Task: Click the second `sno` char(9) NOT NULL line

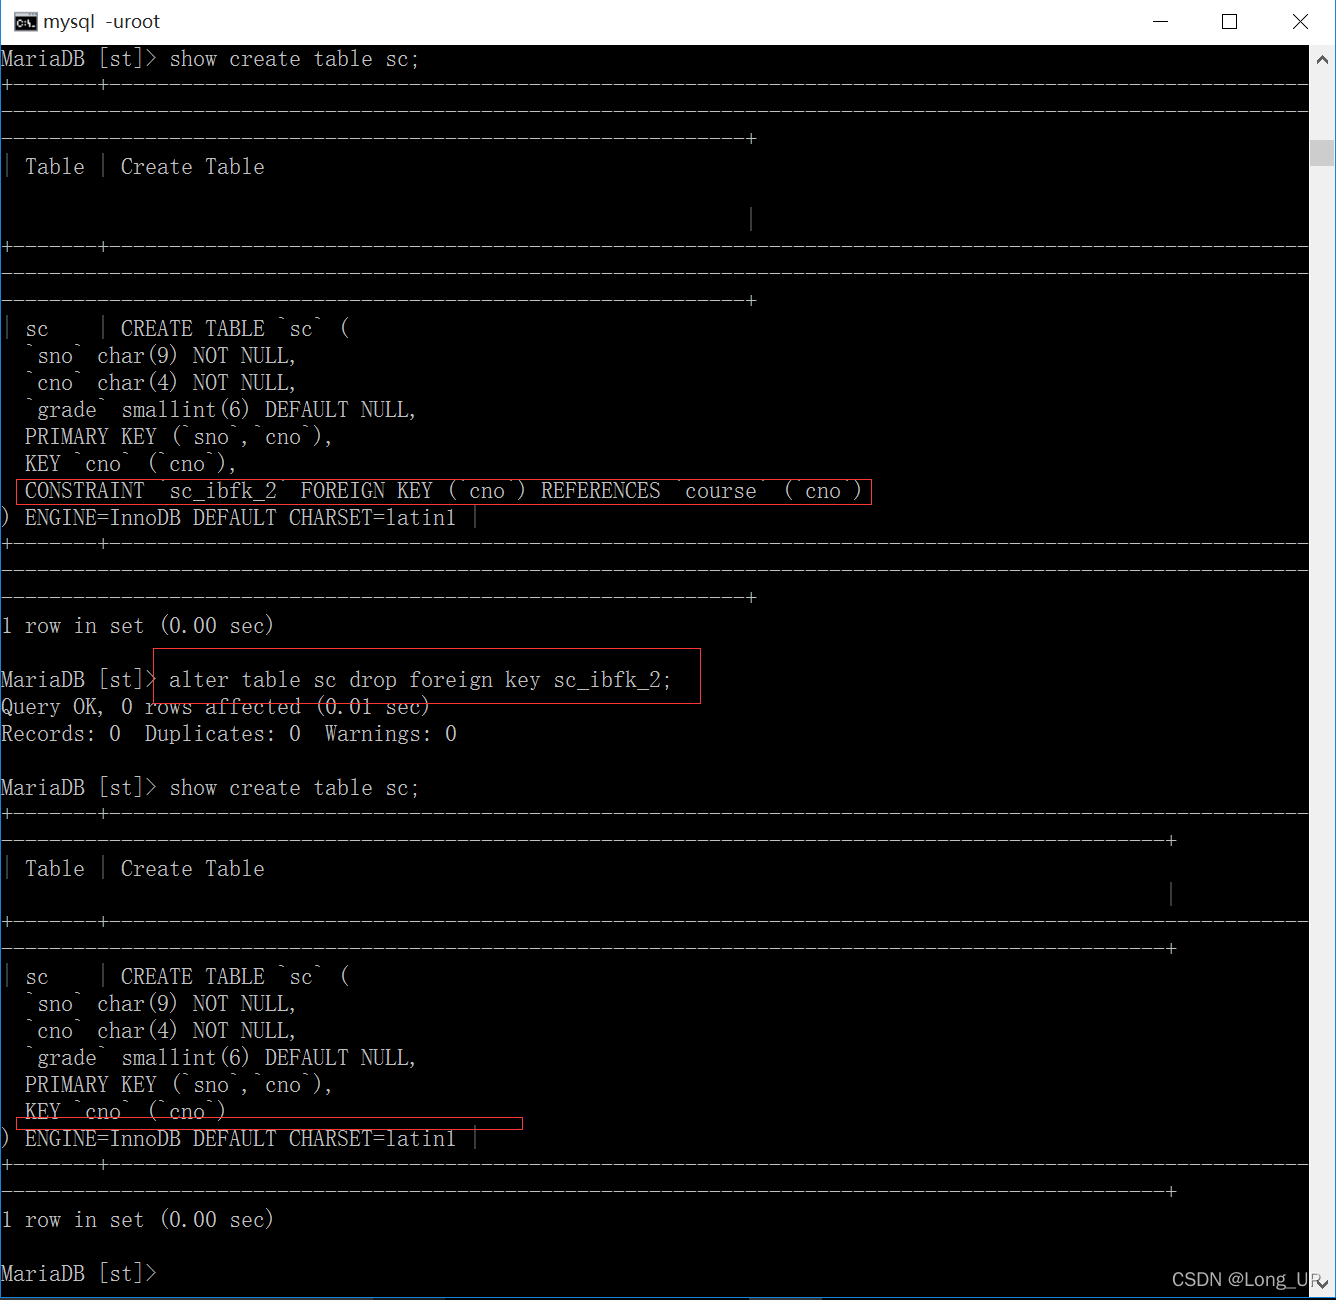Action: point(160,1004)
